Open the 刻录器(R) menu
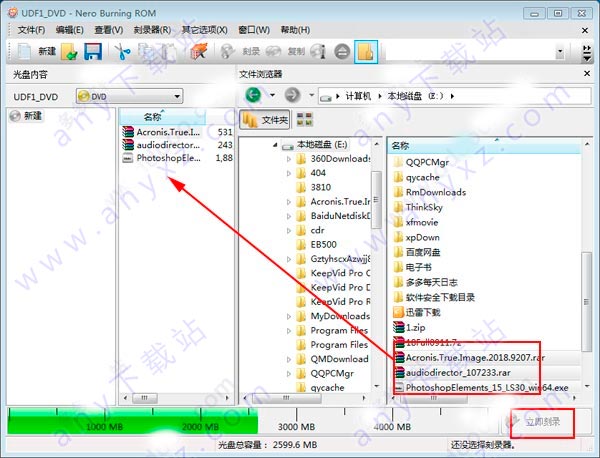600x458 pixels. [x=152, y=30]
